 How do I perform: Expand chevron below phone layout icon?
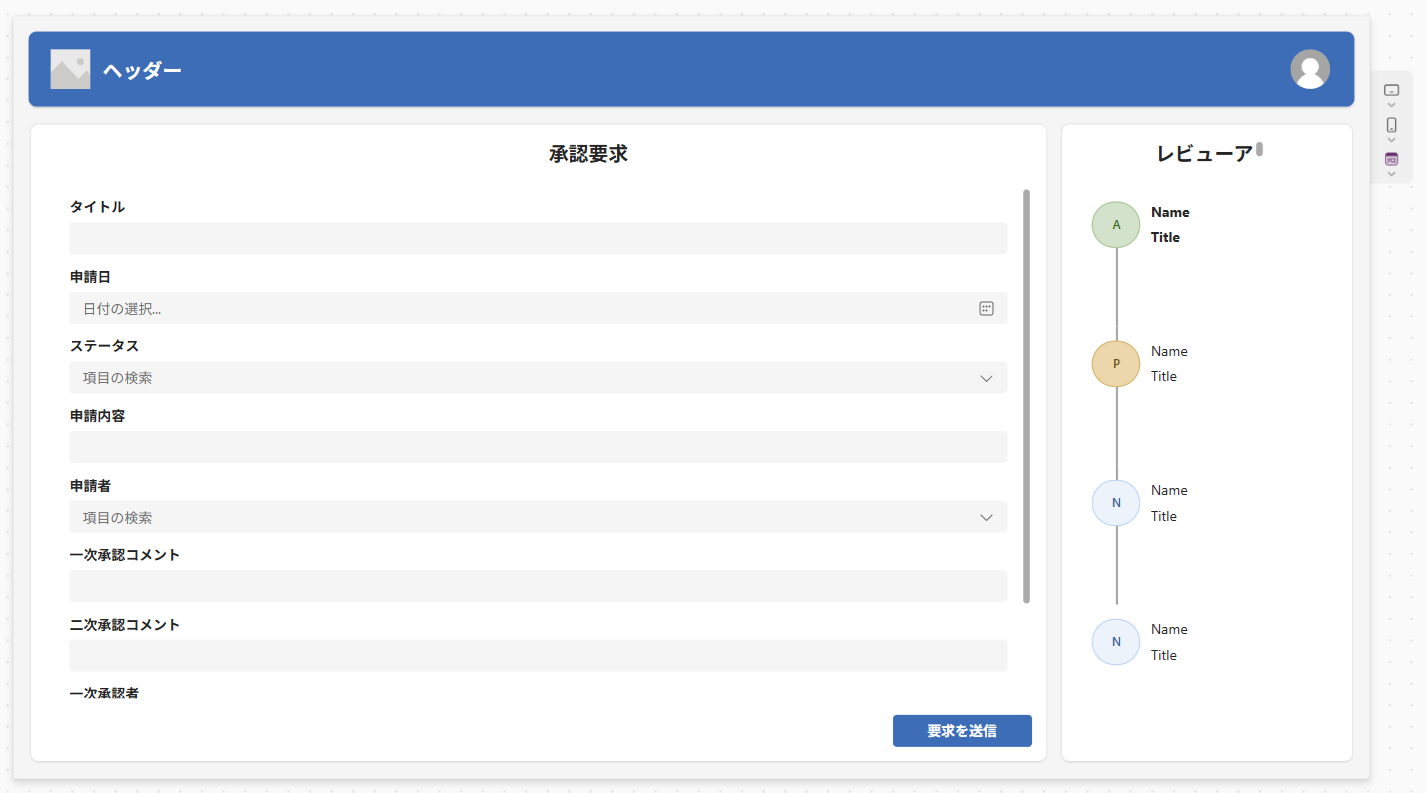[1391, 140]
